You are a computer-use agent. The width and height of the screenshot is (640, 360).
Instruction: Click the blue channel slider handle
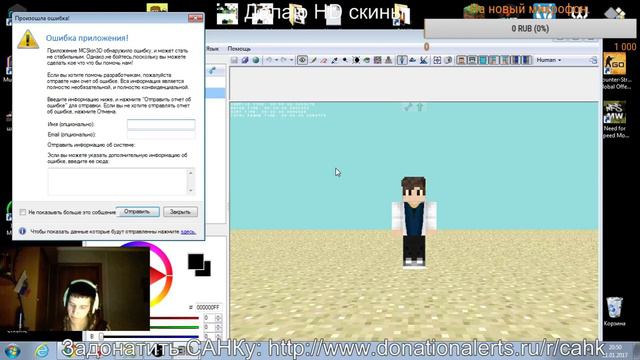(x=101, y=336)
